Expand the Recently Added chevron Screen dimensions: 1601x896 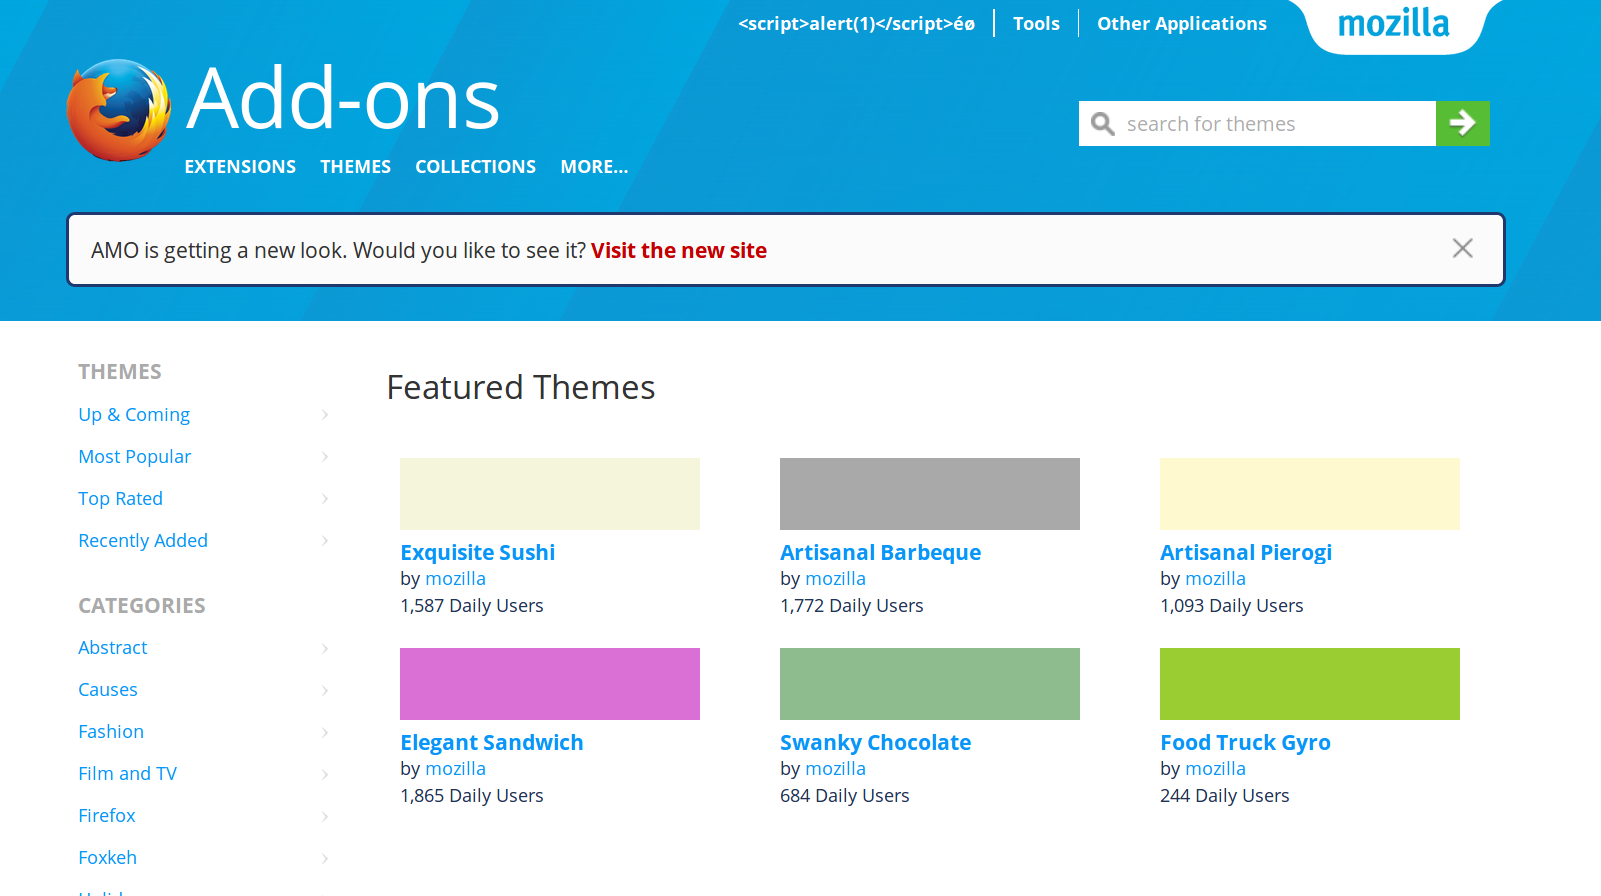tap(325, 541)
